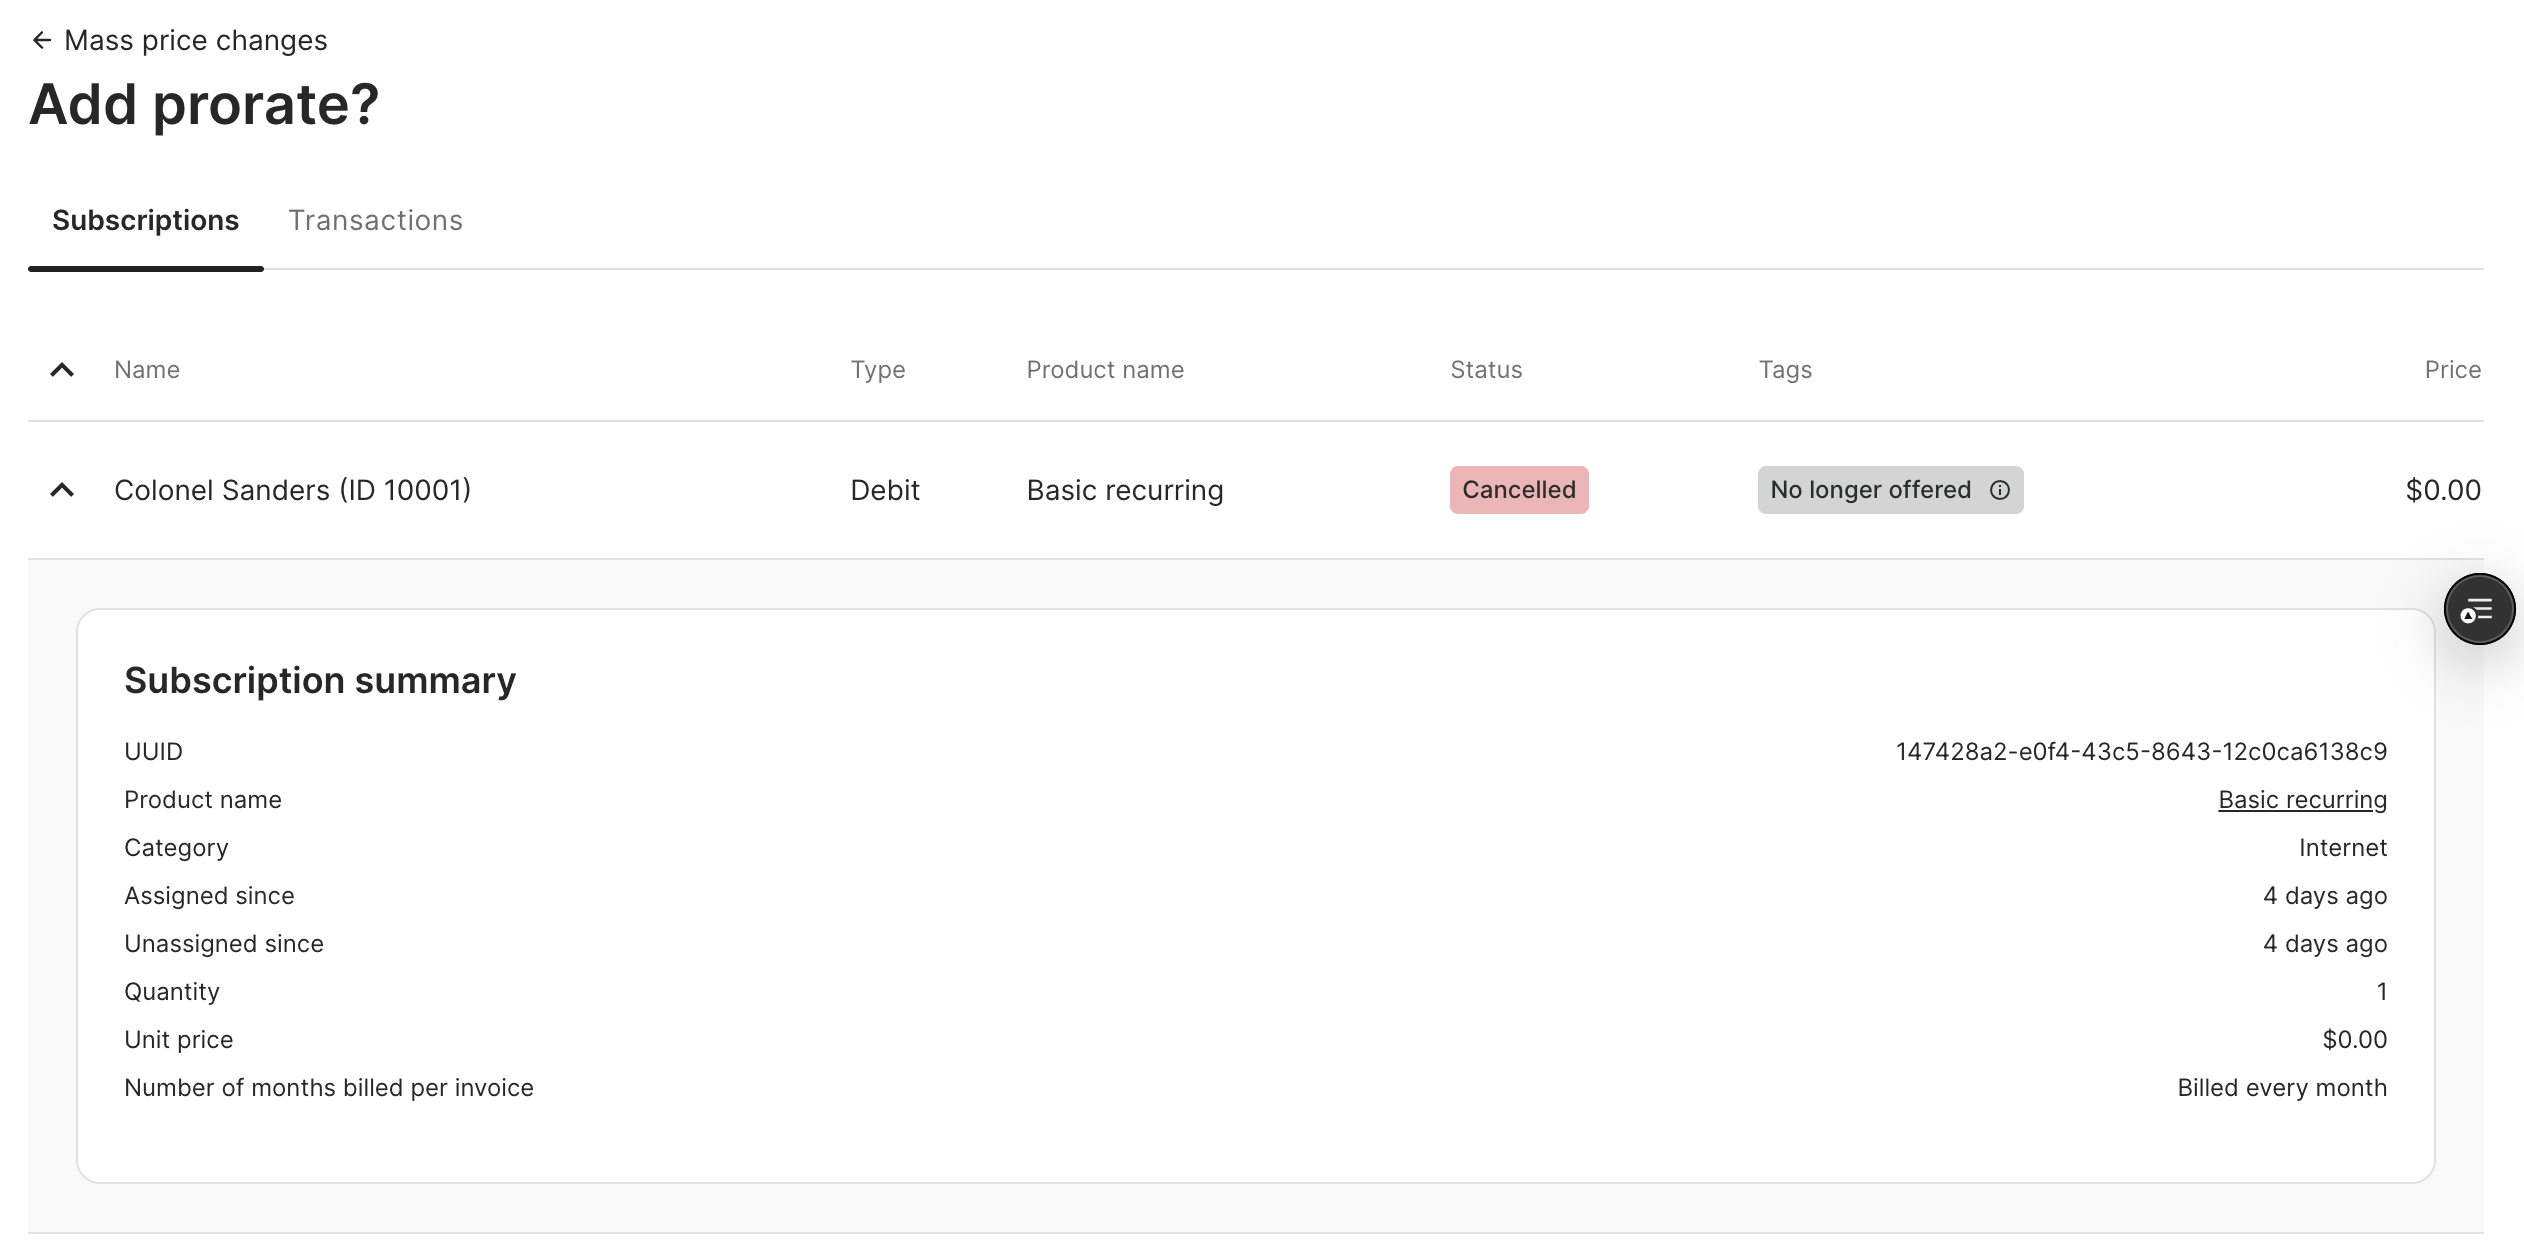Click the Billed every month value
This screenshot has height=1260, width=2524.
[2282, 1088]
